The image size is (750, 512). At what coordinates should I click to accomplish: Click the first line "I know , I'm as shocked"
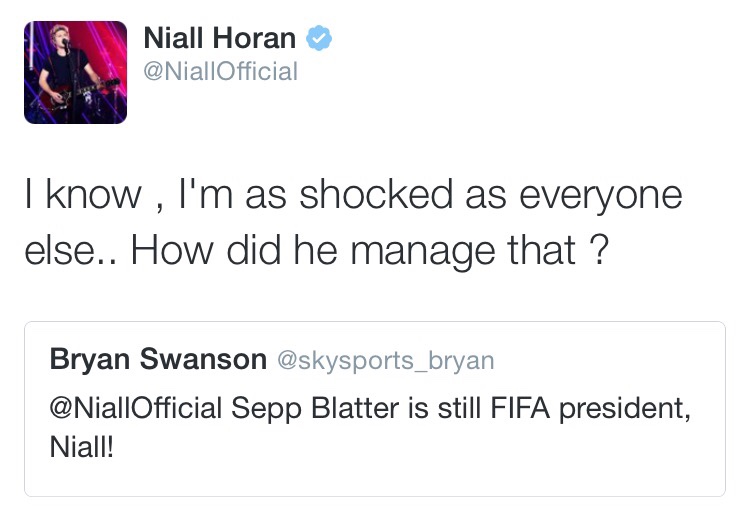(x=239, y=195)
